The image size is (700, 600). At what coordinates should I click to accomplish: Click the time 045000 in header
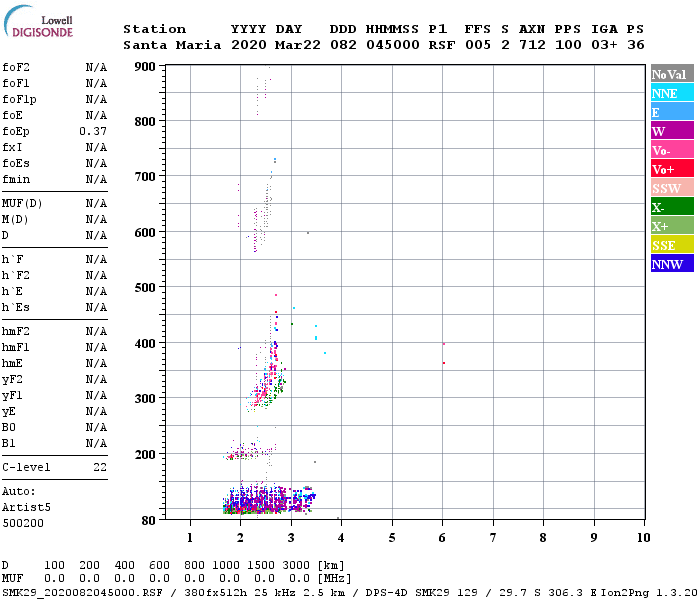point(393,45)
